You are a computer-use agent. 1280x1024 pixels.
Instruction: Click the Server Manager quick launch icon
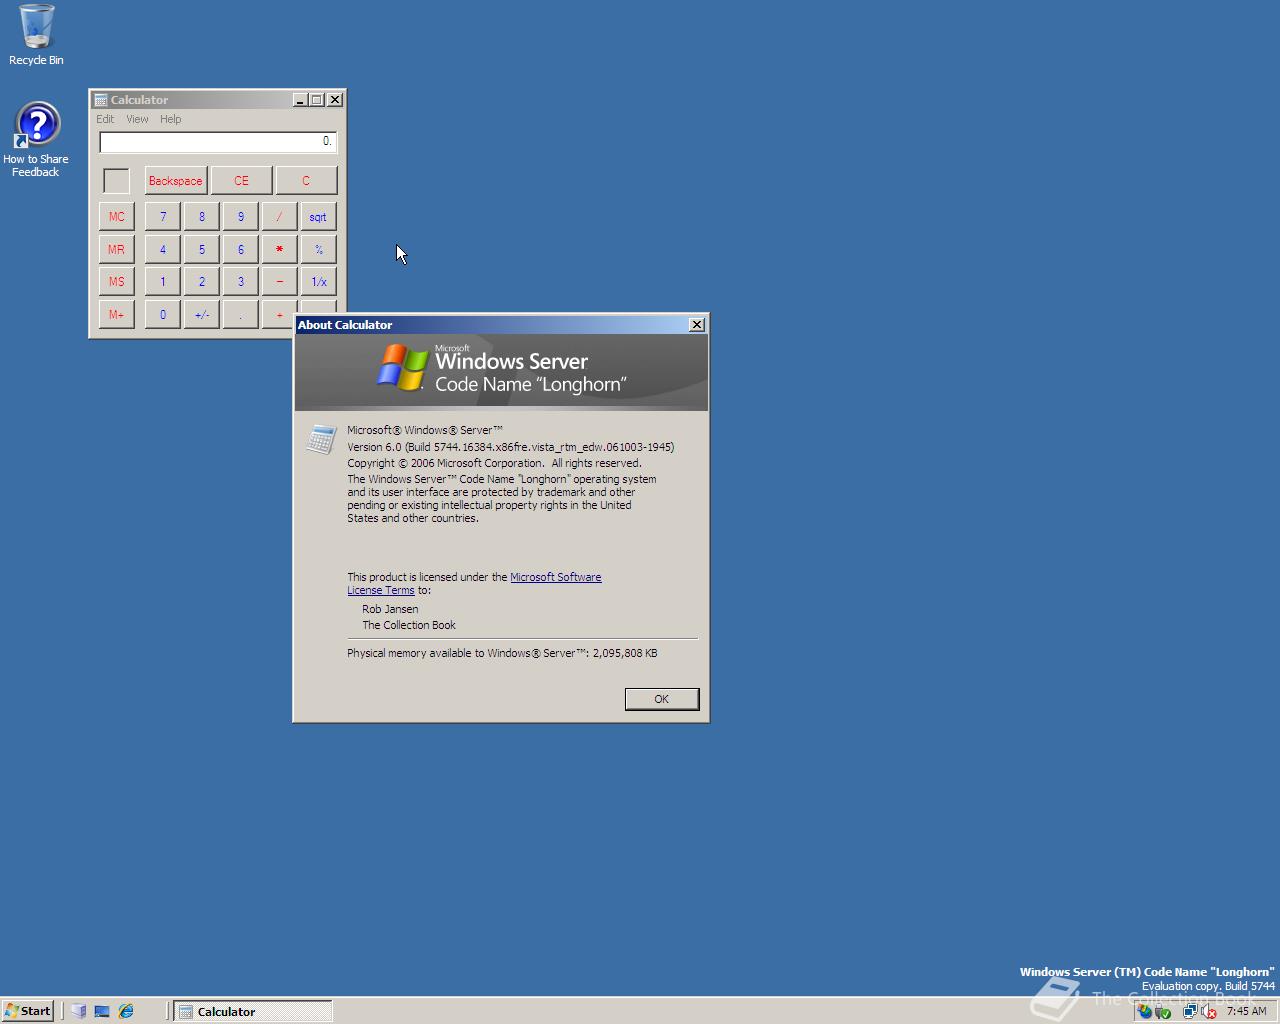click(78, 1011)
